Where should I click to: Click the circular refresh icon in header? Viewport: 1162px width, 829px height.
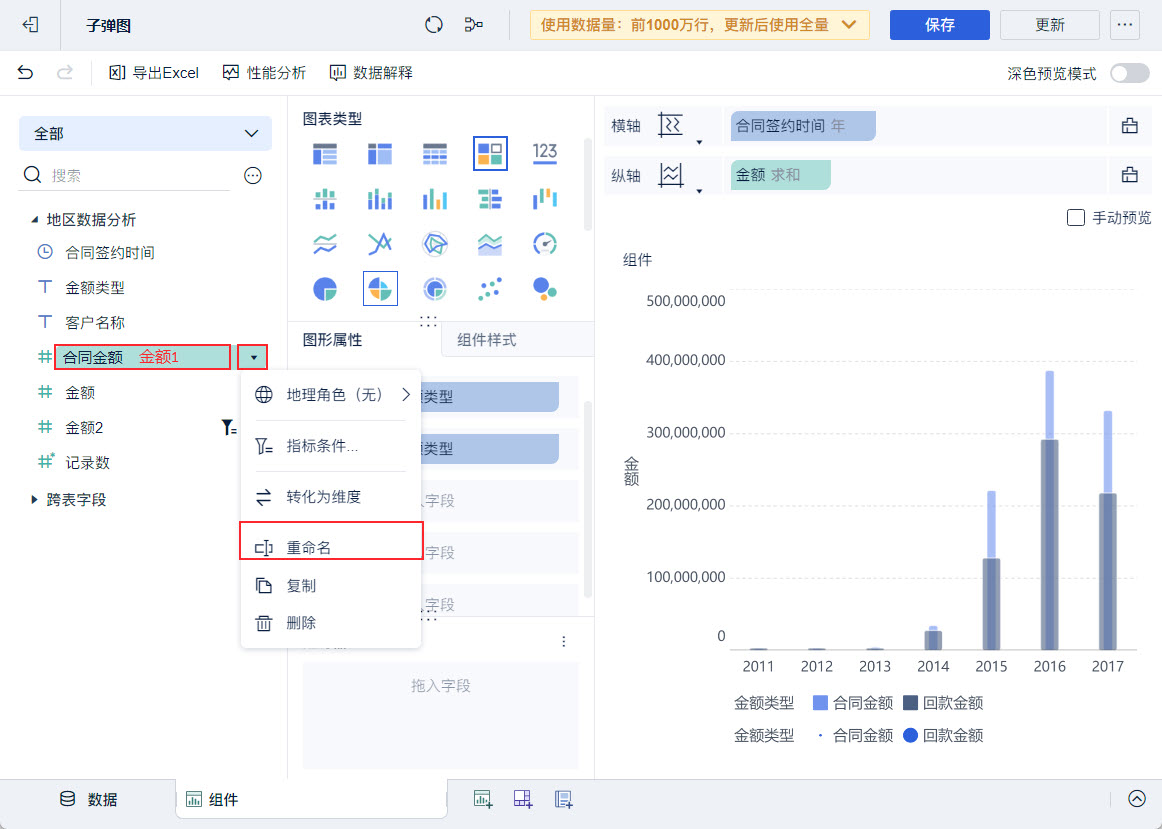coord(434,25)
